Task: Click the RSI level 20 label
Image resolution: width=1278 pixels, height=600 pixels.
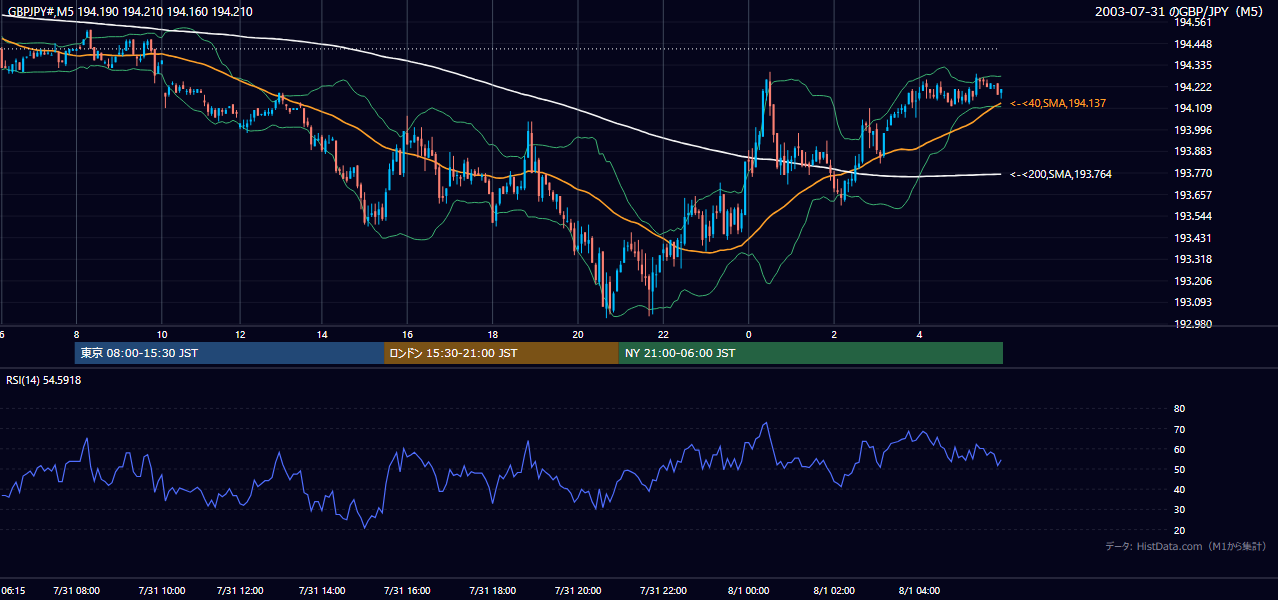Action: pos(1179,530)
